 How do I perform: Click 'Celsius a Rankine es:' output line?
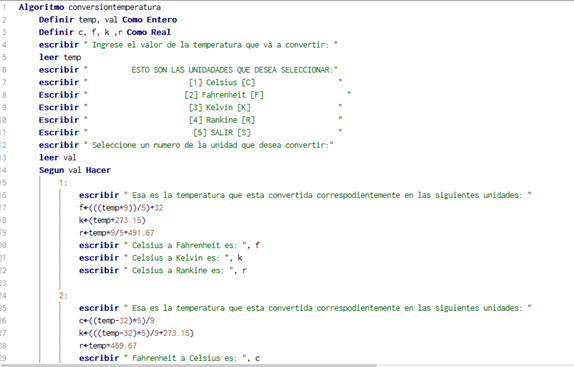(x=163, y=270)
